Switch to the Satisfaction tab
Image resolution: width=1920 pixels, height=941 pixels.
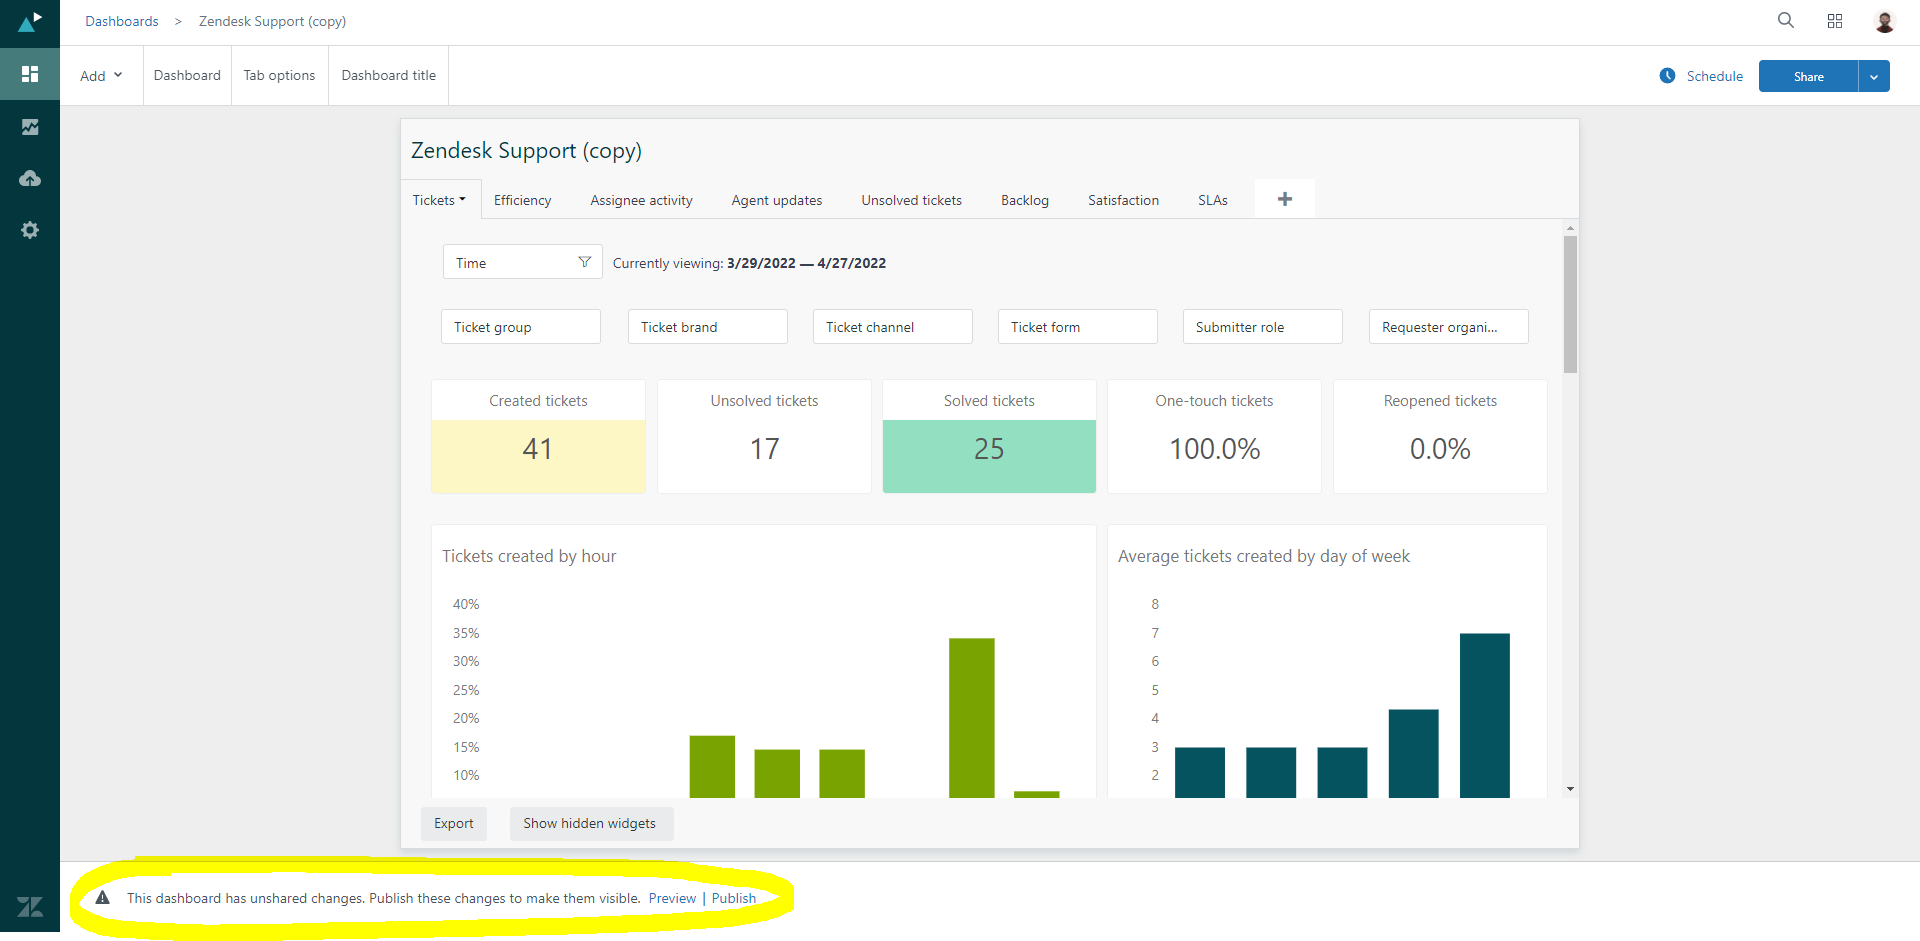(1123, 200)
